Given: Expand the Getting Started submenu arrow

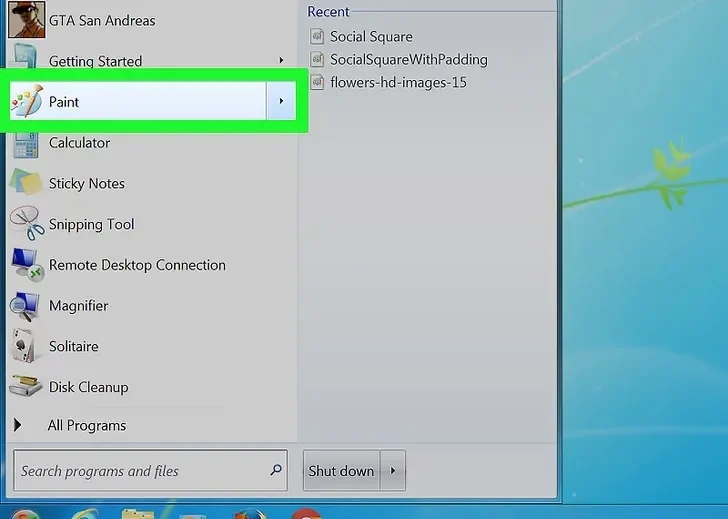Looking at the screenshot, I should (281, 61).
